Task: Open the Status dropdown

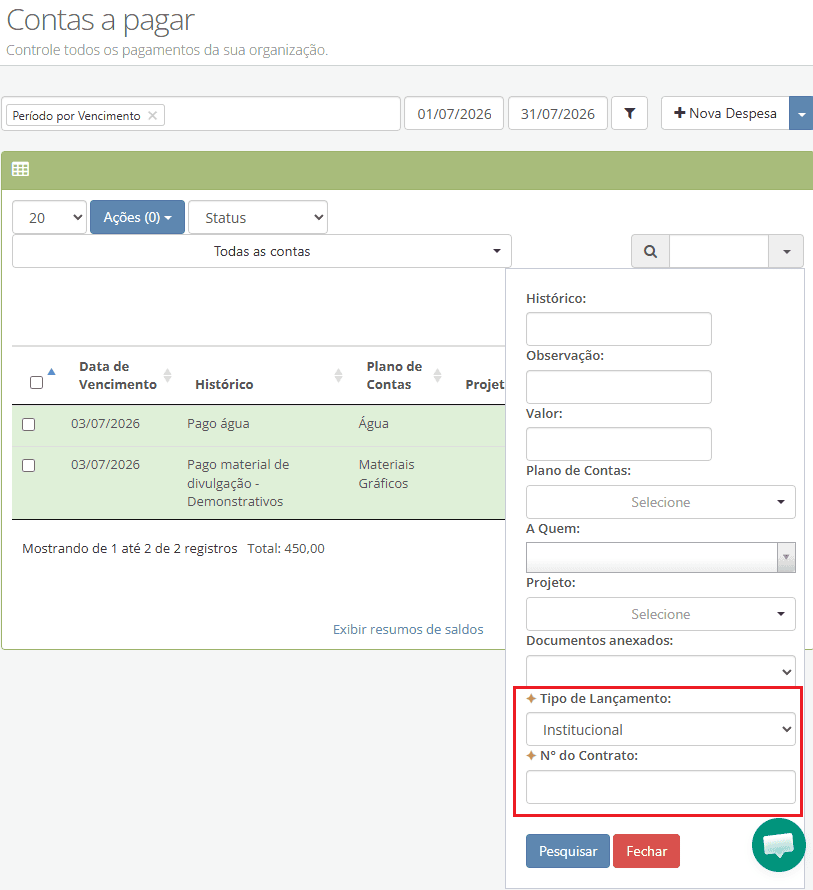Action: tap(258, 217)
